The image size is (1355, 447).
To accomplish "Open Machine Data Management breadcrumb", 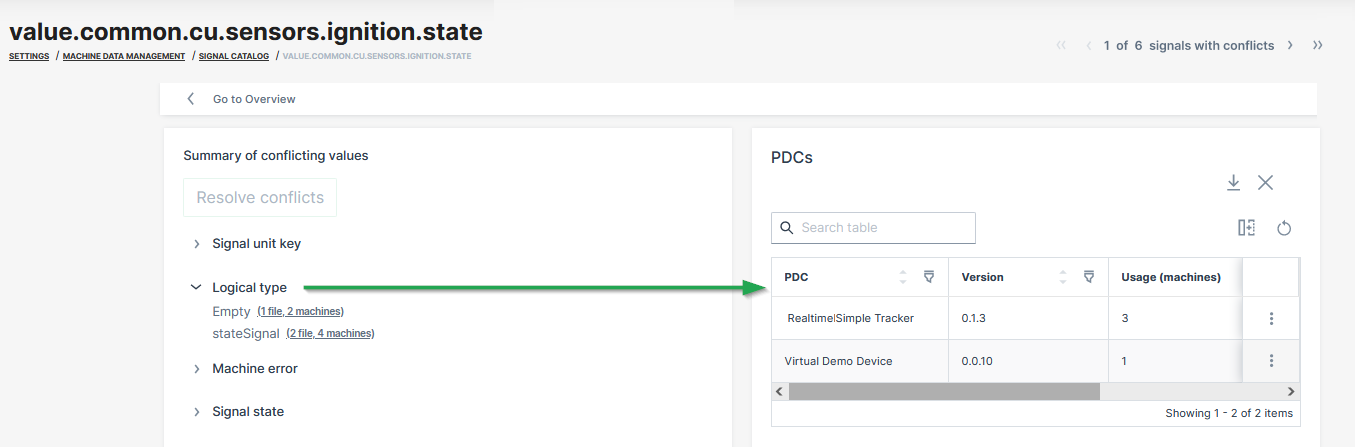I will click(x=123, y=56).
